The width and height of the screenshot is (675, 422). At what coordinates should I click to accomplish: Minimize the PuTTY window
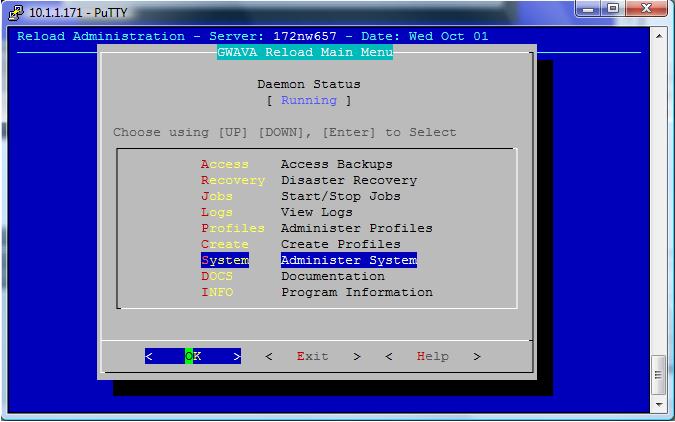point(588,9)
